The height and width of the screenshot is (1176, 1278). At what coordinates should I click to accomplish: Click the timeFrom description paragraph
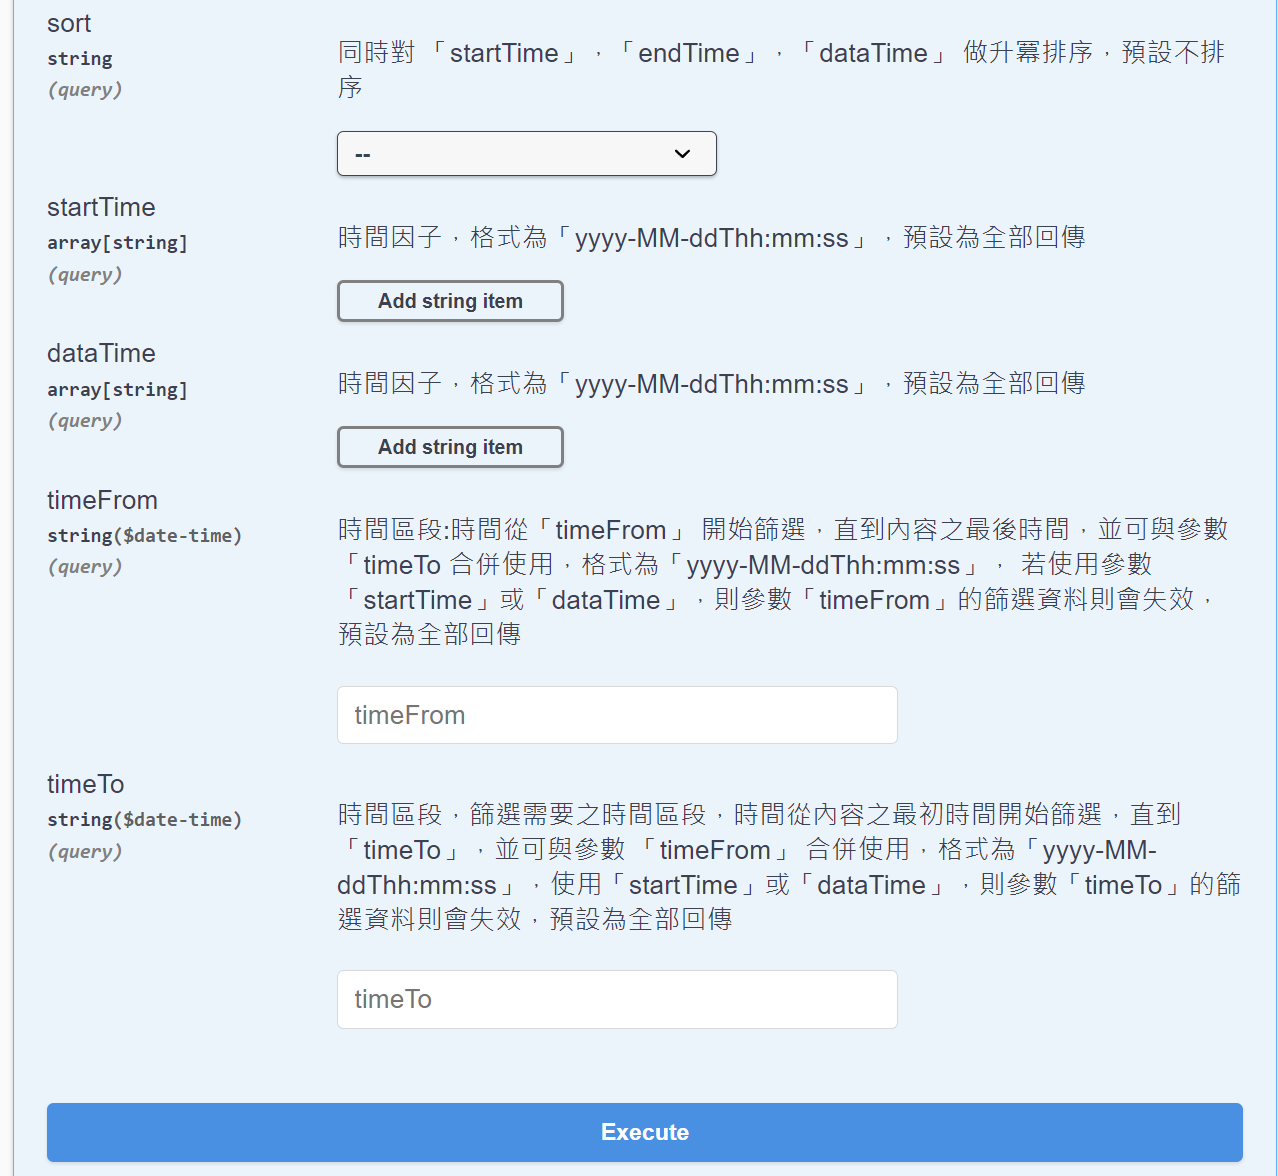coord(780,581)
